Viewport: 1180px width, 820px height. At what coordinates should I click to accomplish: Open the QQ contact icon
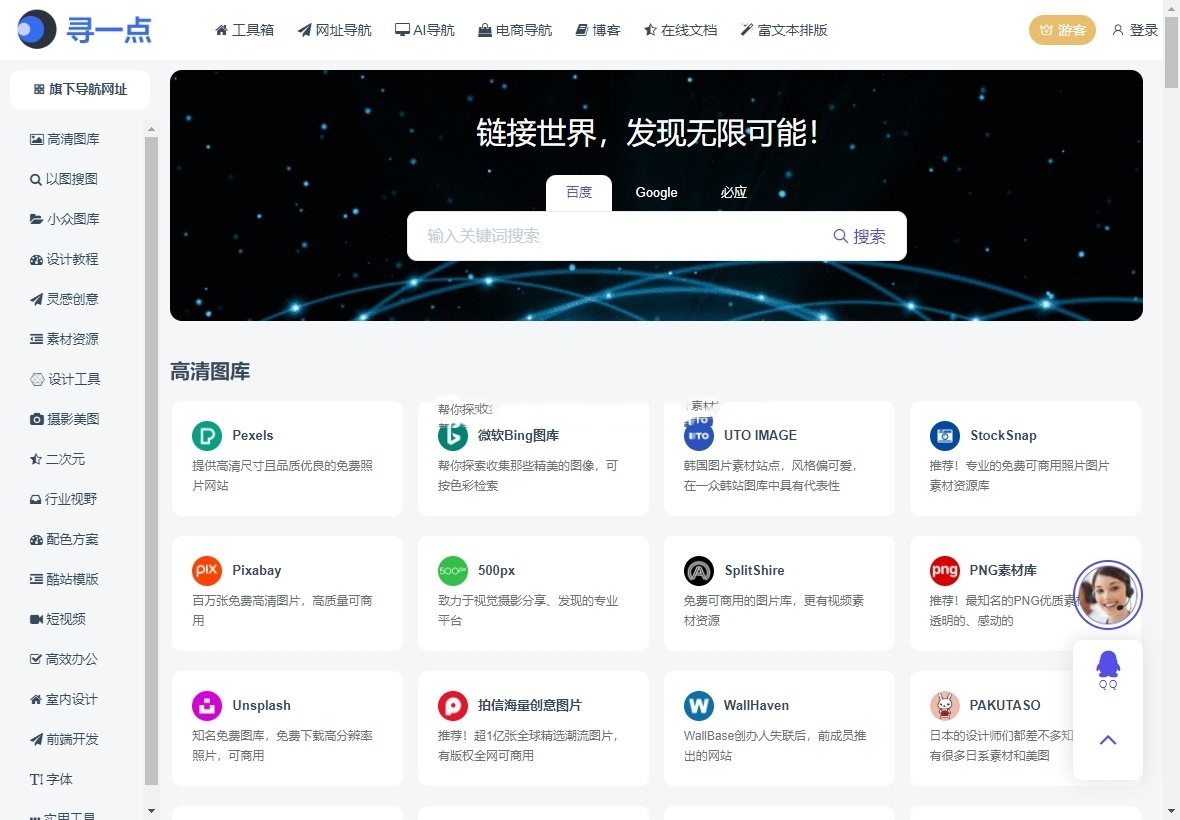coord(1107,662)
